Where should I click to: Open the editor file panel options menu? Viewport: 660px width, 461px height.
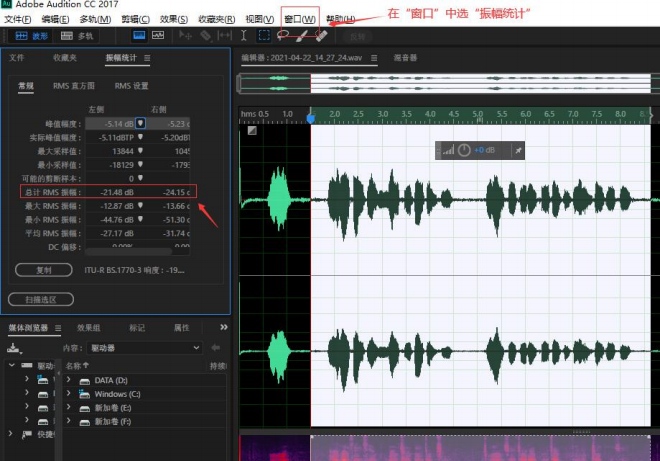[374, 58]
